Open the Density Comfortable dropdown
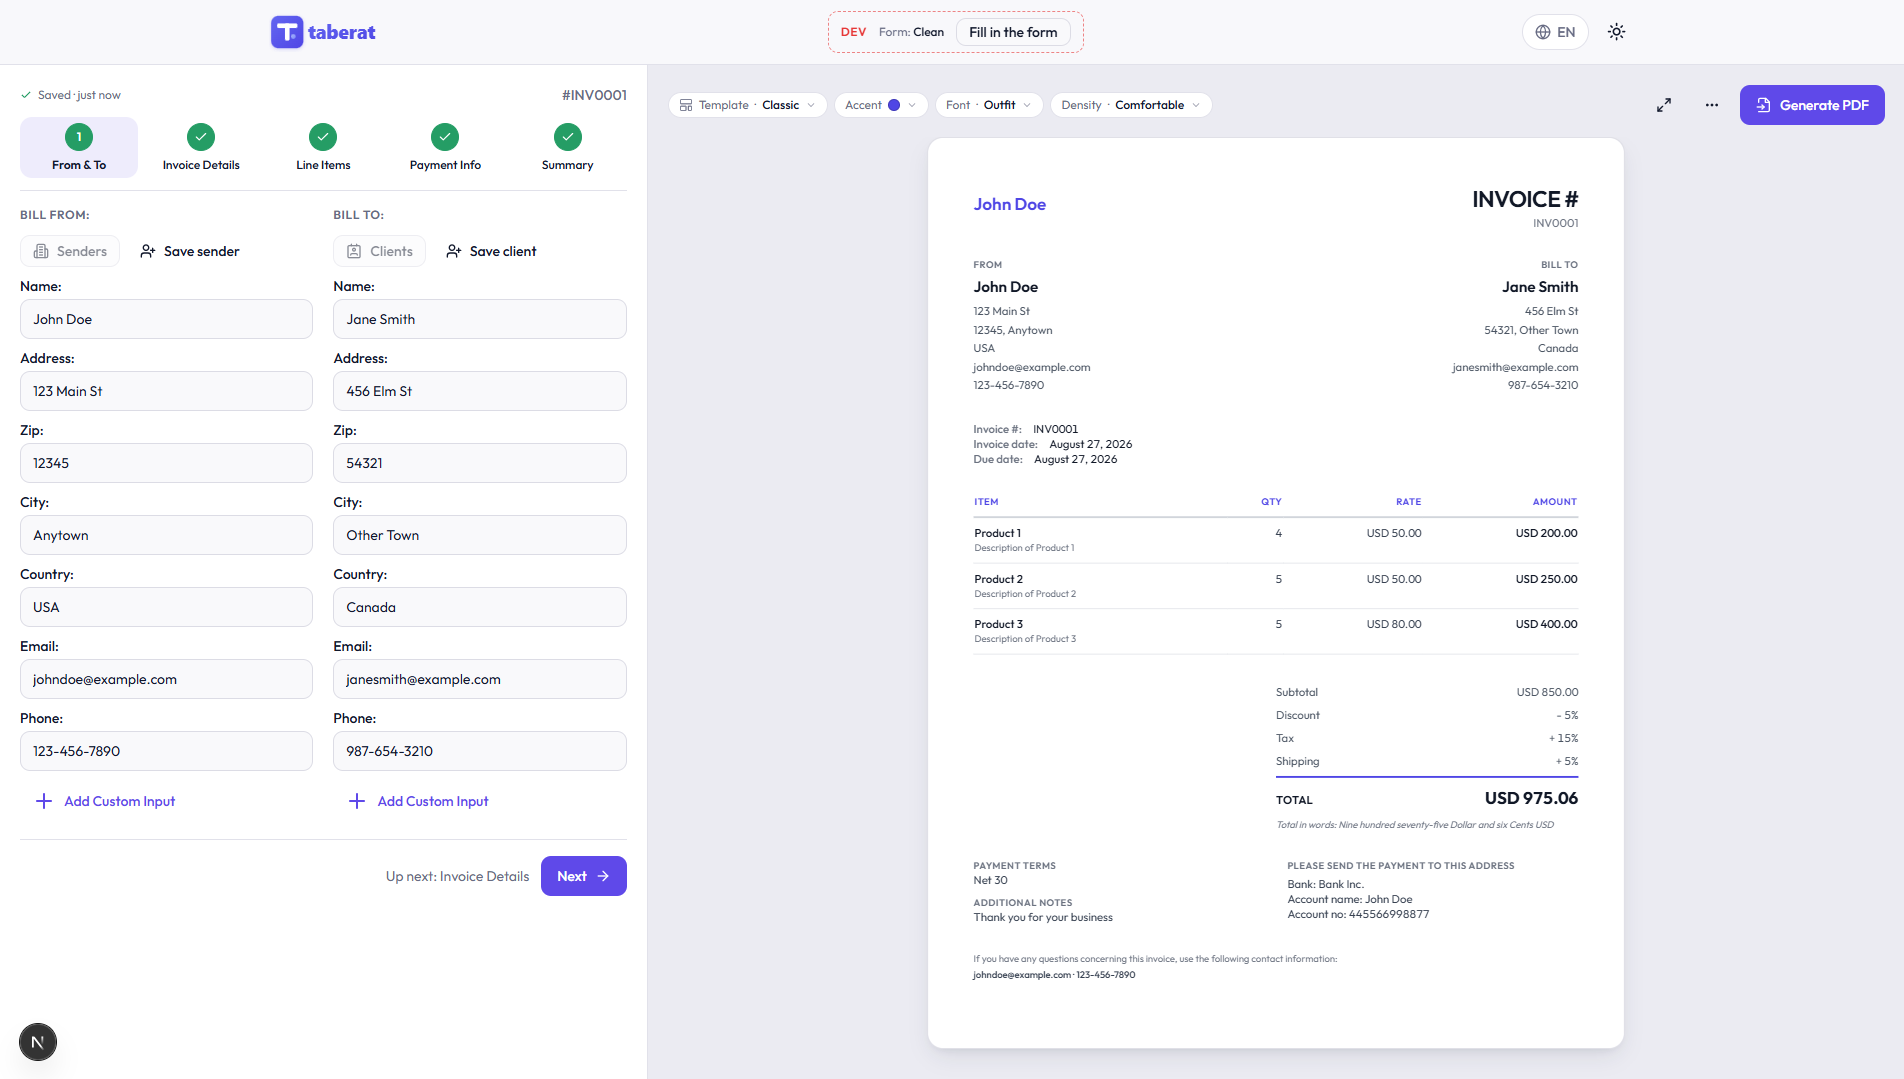This screenshot has height=1079, width=1904. coord(1131,105)
